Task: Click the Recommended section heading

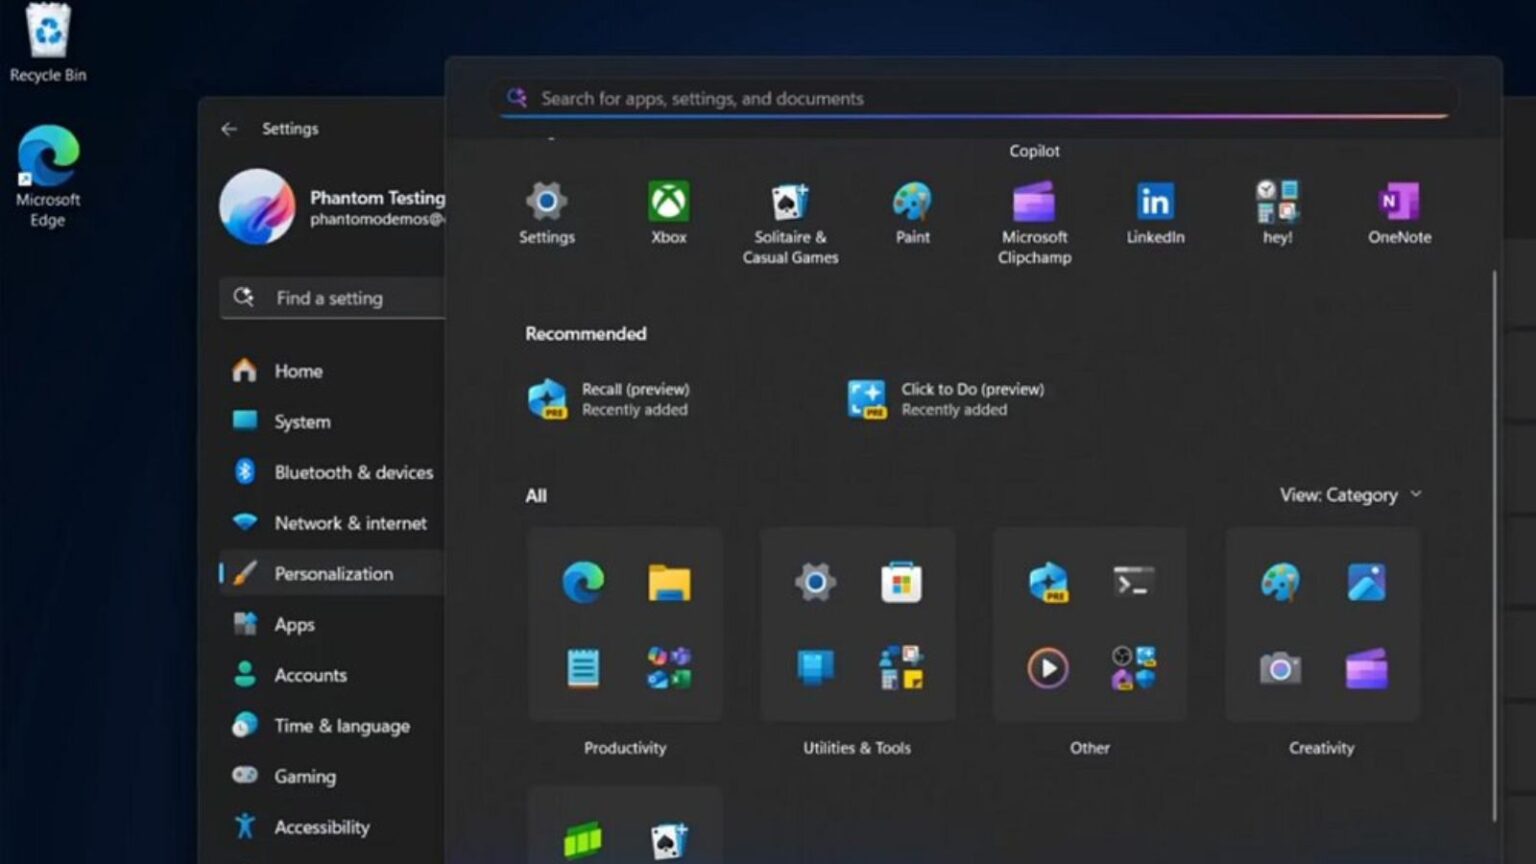Action: tap(586, 334)
